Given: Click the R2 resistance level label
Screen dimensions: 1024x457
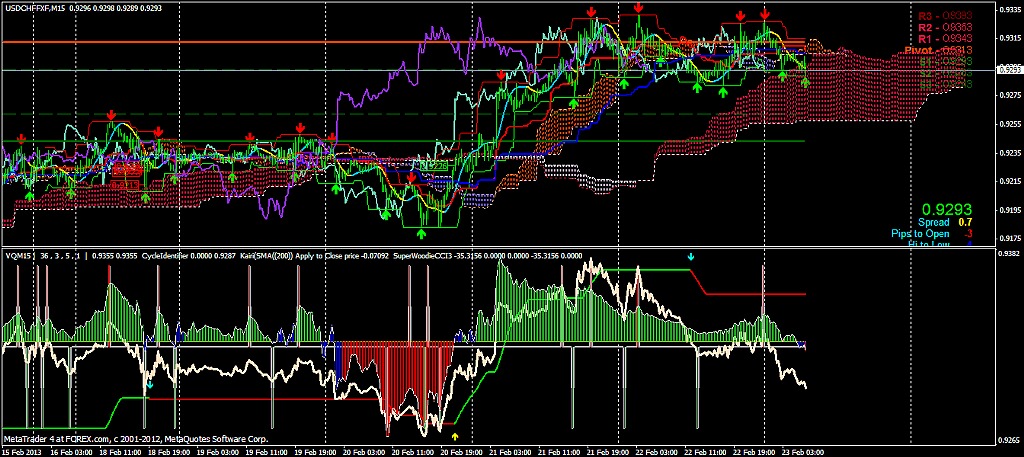Looking at the screenshot, I should click(945, 27).
